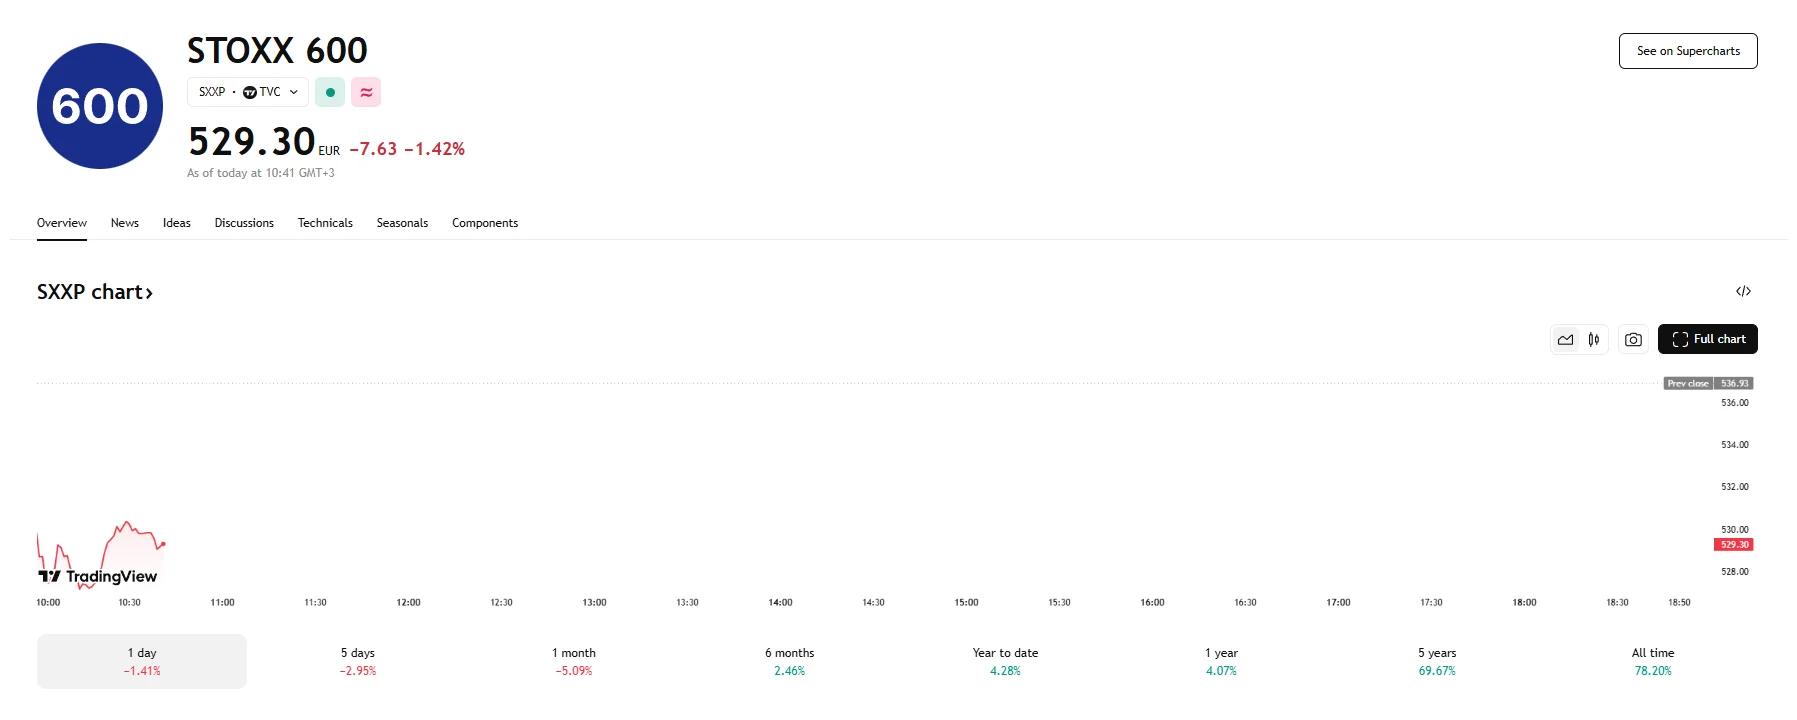Select the 5 days time range
Screen dimensions: 1797x720
(x=357, y=661)
